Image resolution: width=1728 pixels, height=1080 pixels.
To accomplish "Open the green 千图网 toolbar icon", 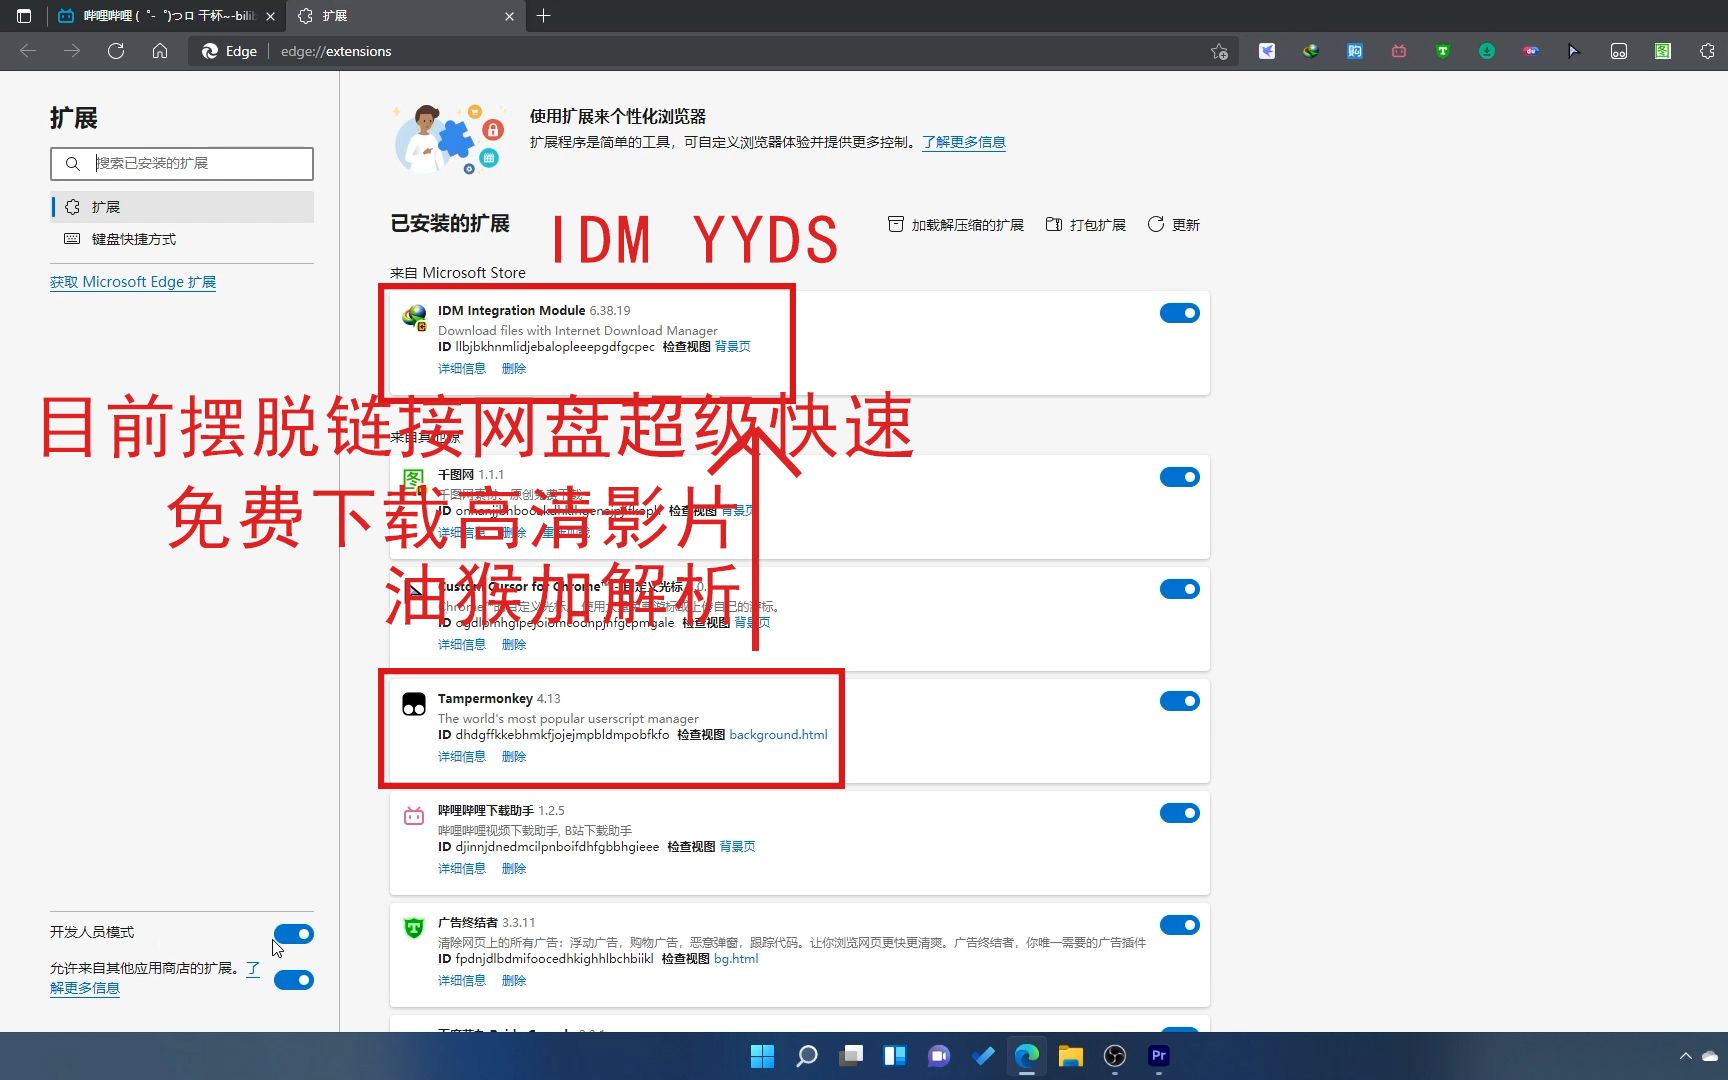I will pyautogui.click(x=1663, y=51).
